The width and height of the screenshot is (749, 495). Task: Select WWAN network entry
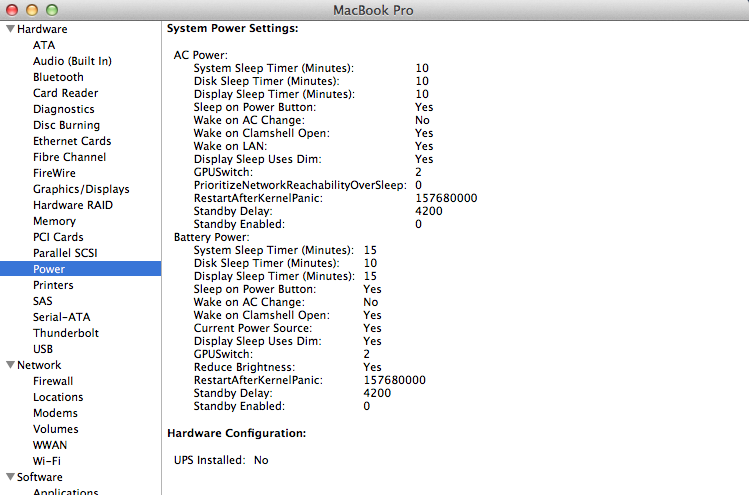[50, 445]
